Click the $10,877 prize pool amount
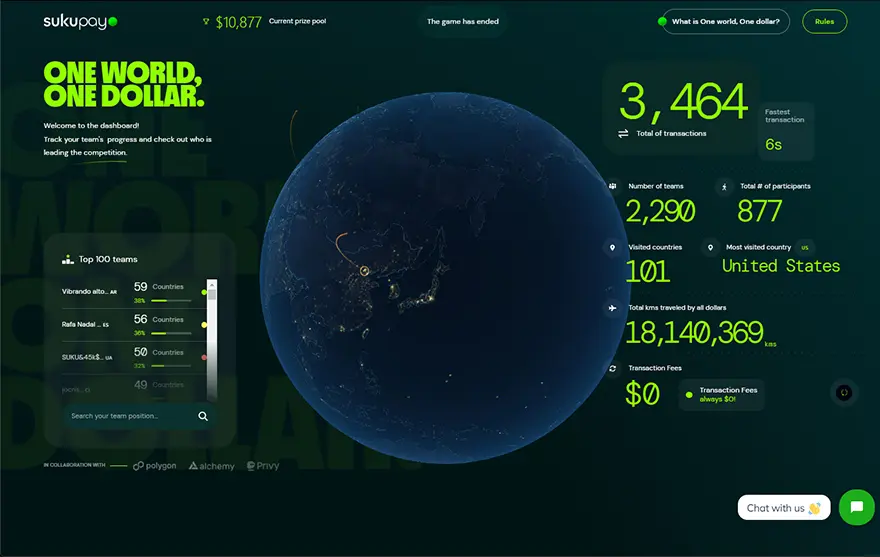This screenshot has width=880, height=557. [239, 22]
